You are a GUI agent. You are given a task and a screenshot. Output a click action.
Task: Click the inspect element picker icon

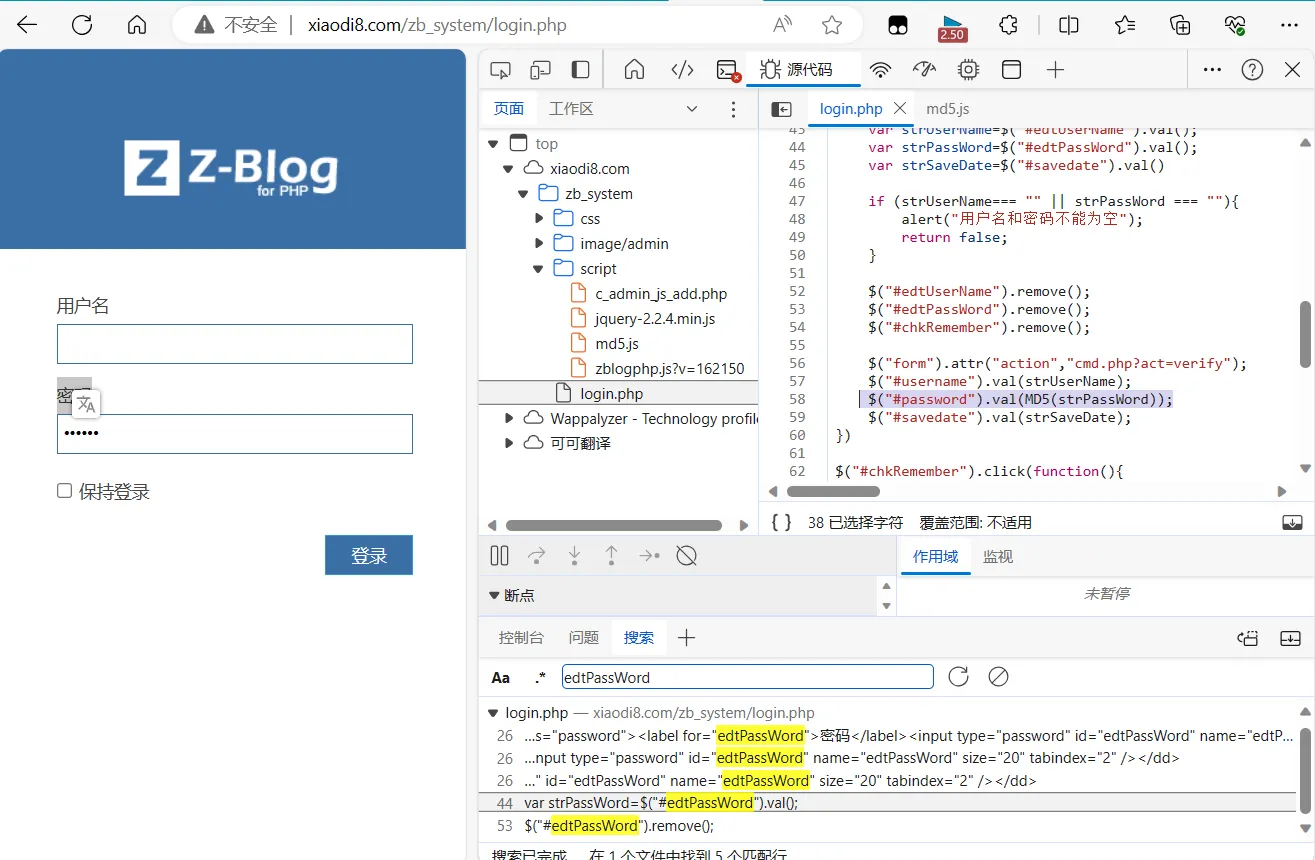[x=500, y=70]
